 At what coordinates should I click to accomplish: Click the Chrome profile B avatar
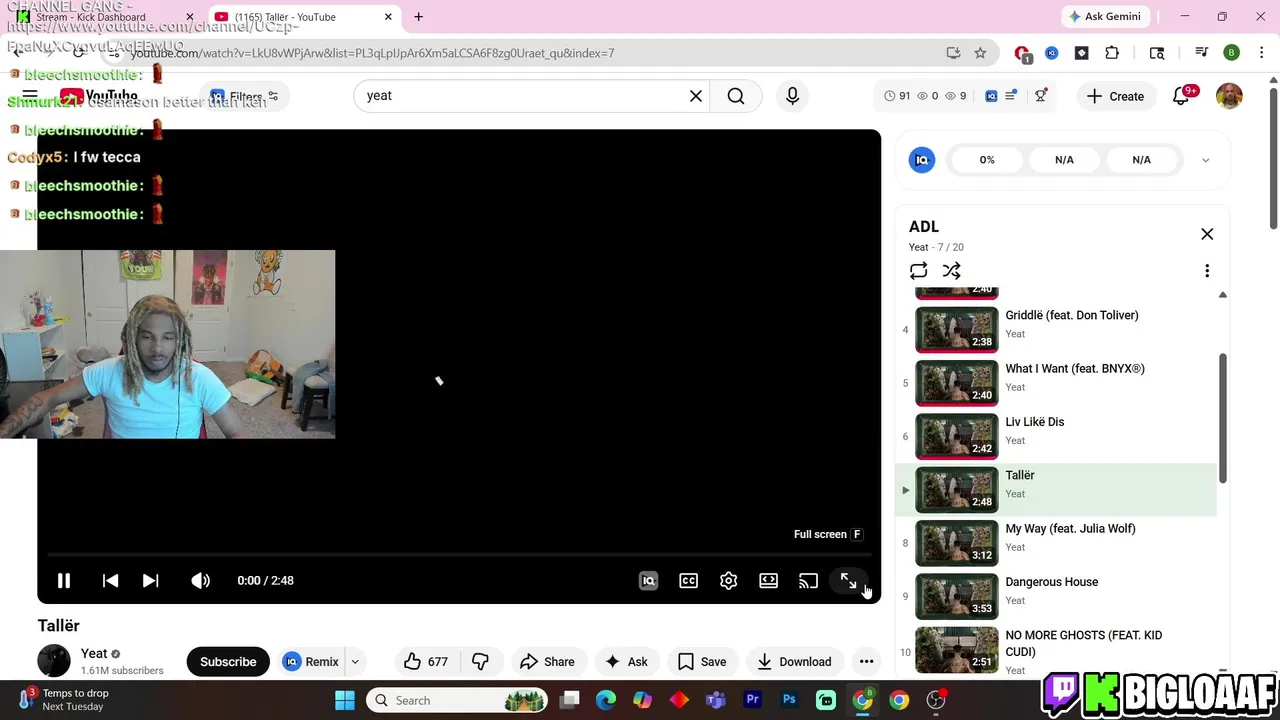[1232, 53]
